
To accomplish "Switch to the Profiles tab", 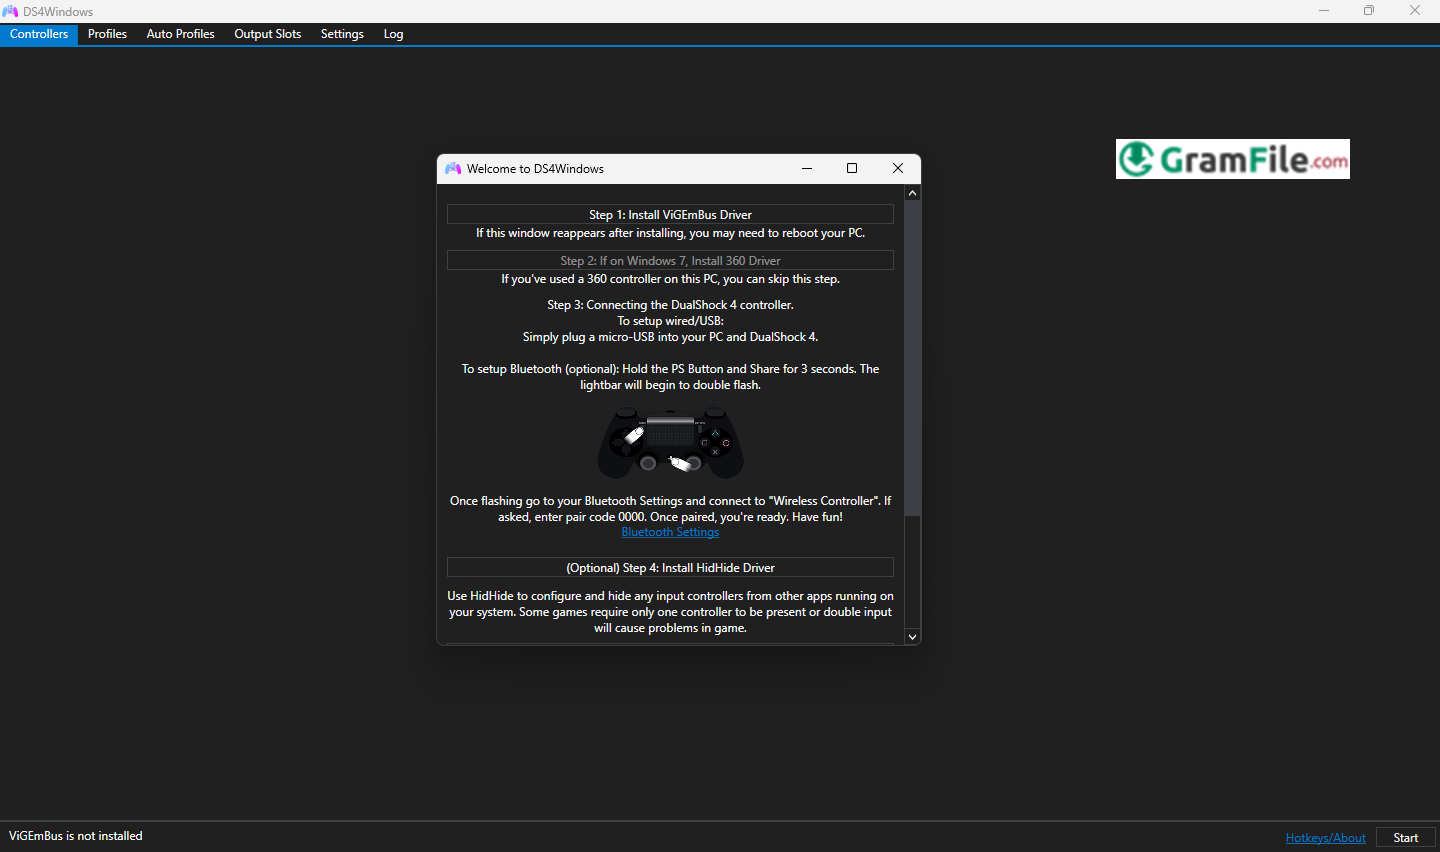I will [107, 34].
